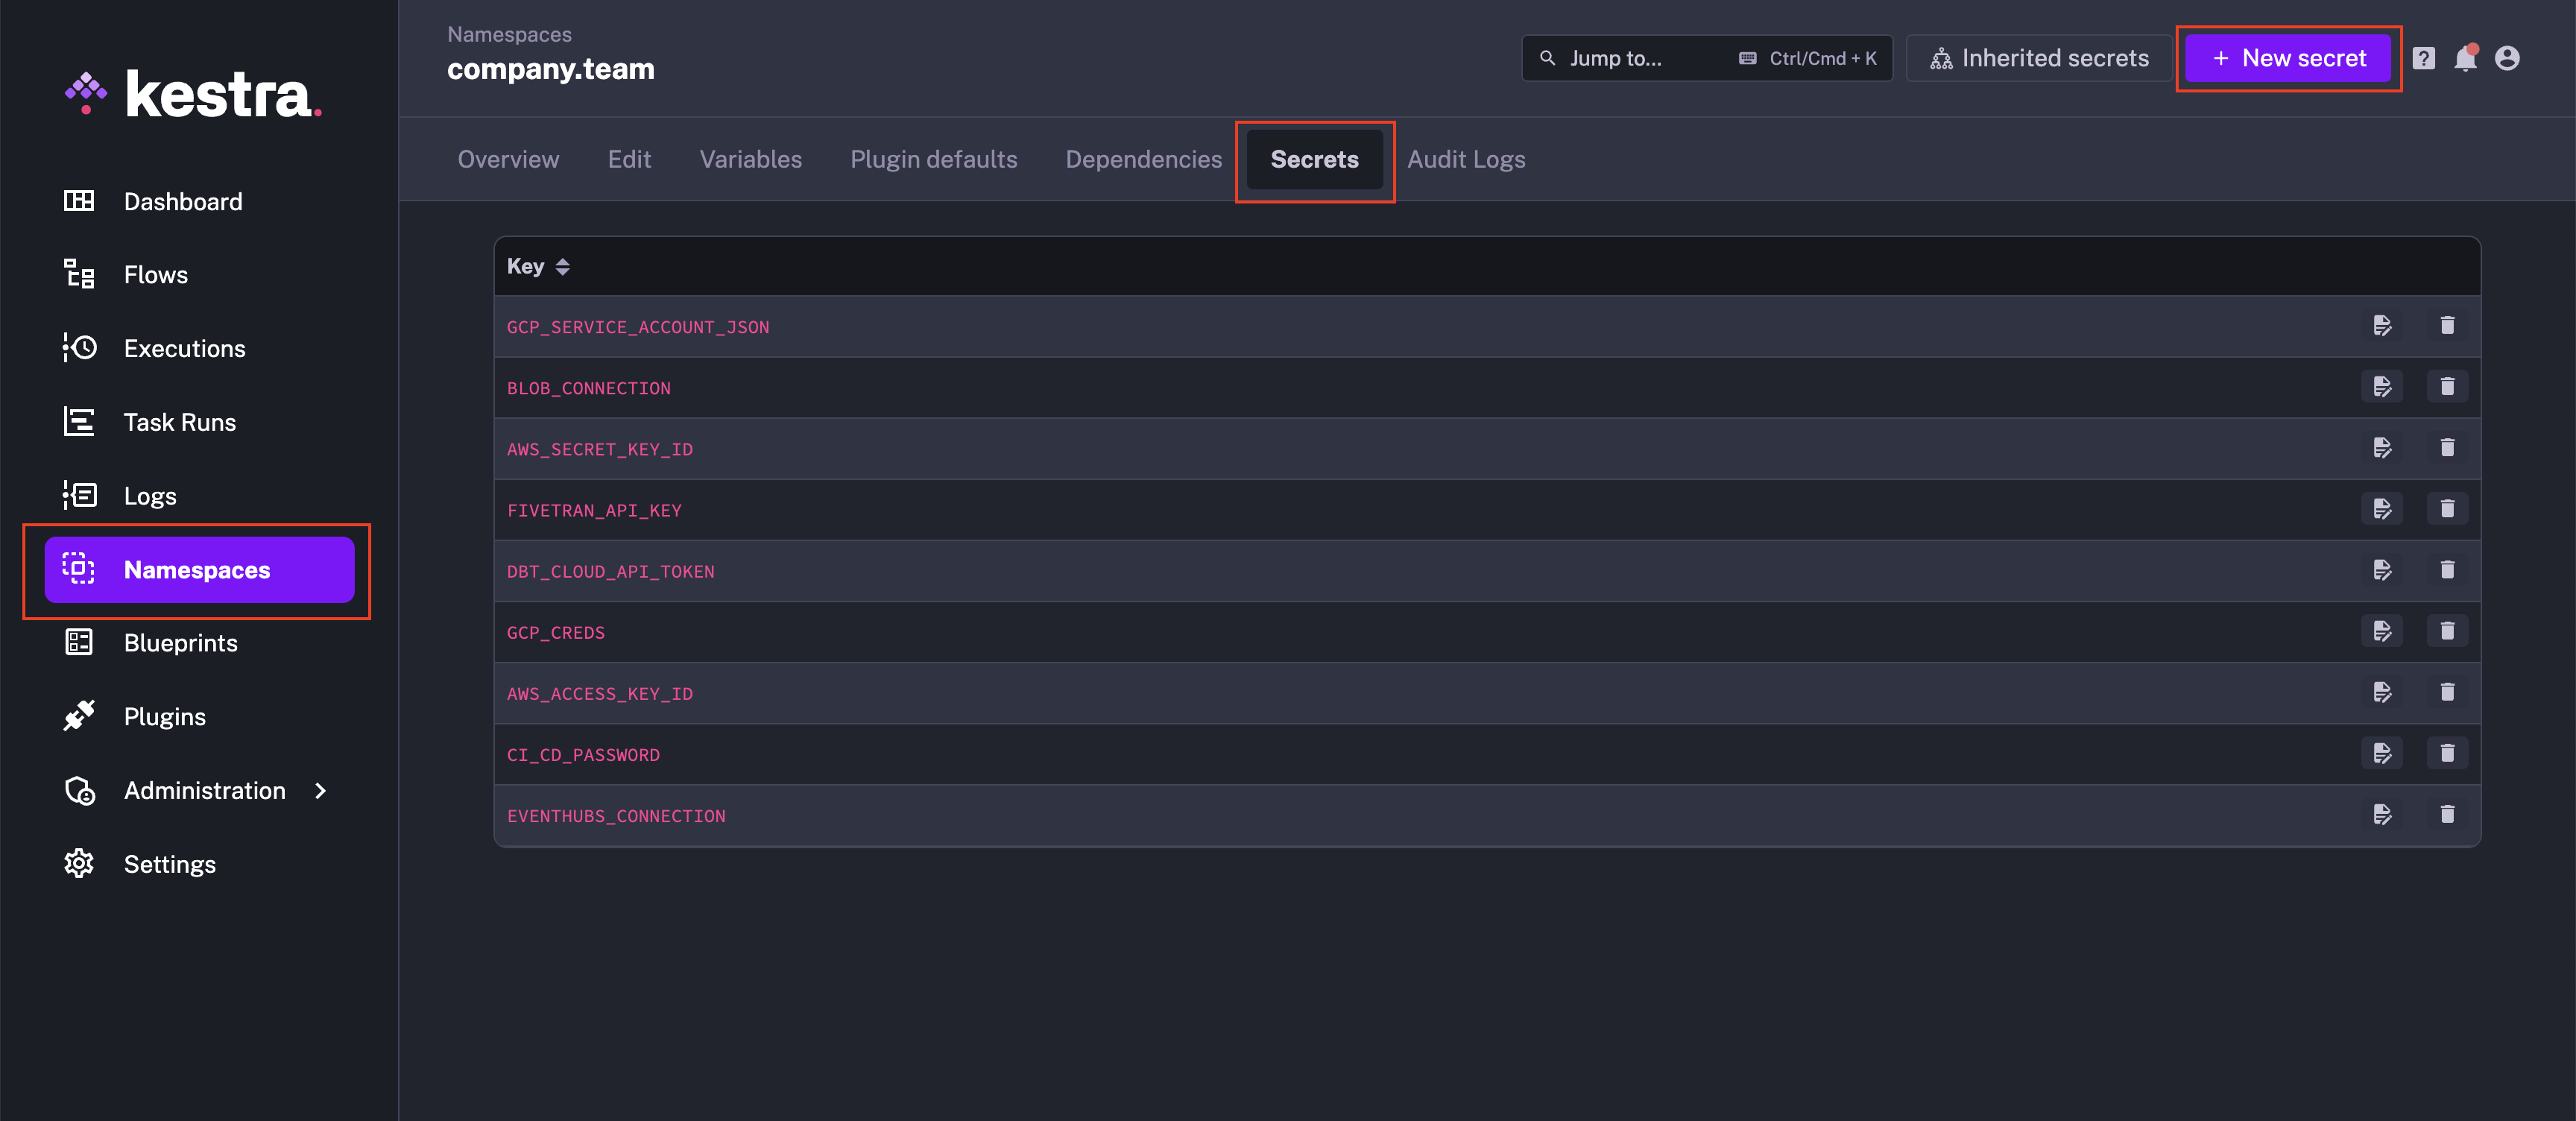View Inherited secrets
This screenshot has width=2576, height=1121.
coord(2039,59)
